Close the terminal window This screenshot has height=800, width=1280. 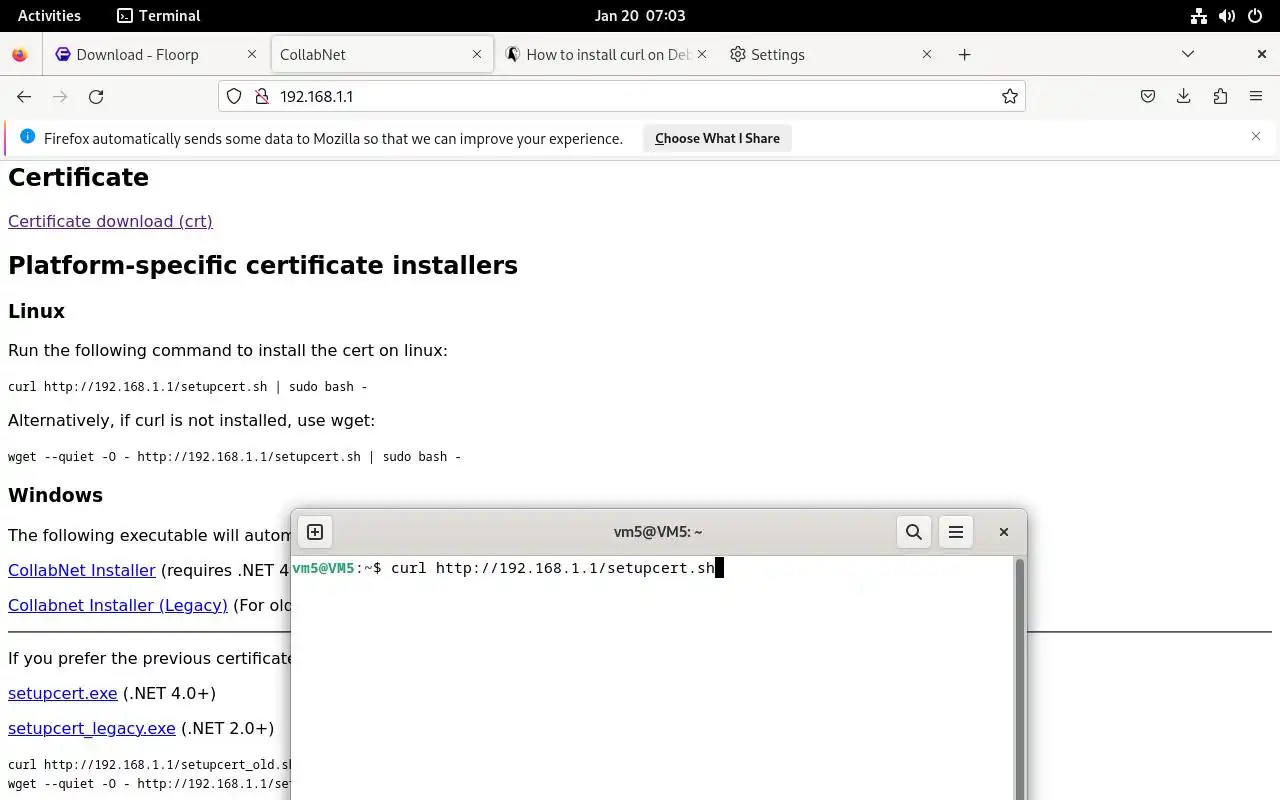1004,532
